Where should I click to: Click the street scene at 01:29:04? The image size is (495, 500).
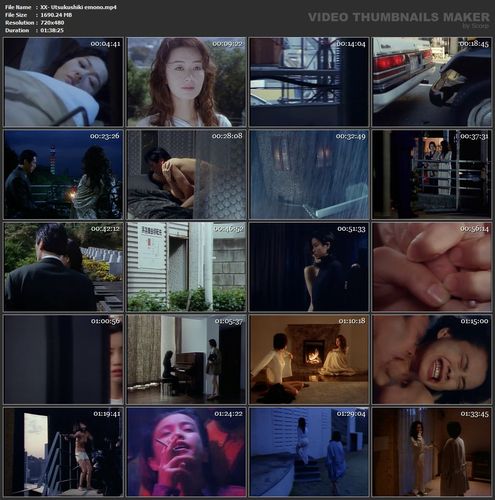click(x=309, y=452)
